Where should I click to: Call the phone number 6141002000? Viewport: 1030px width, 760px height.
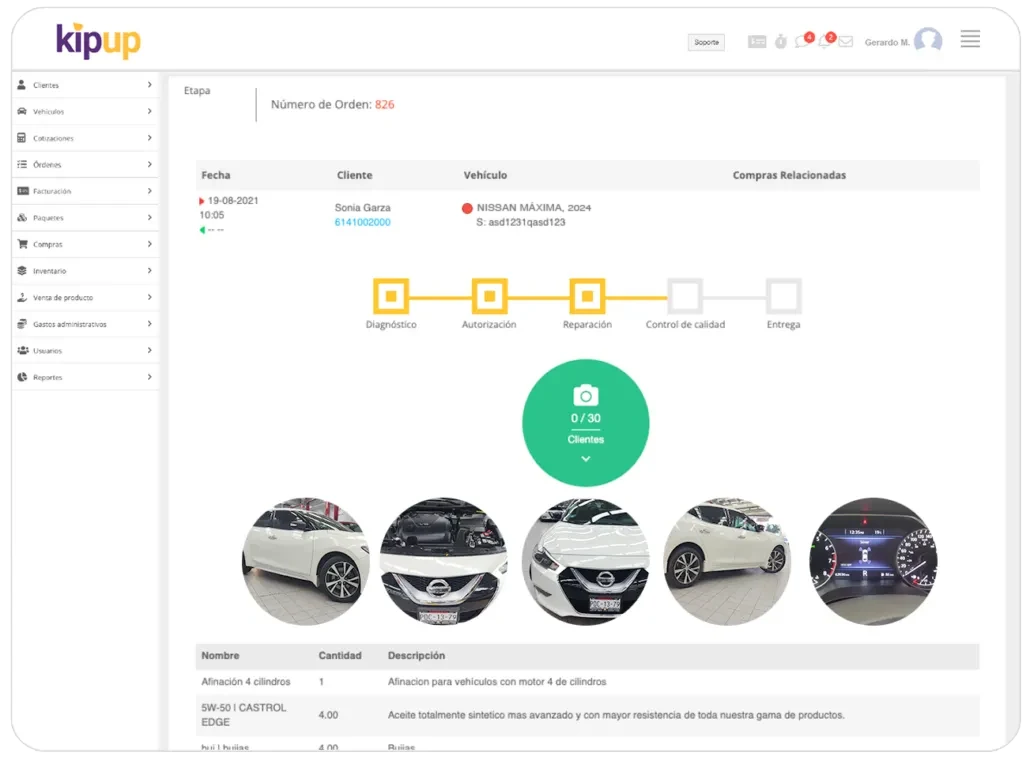point(363,222)
